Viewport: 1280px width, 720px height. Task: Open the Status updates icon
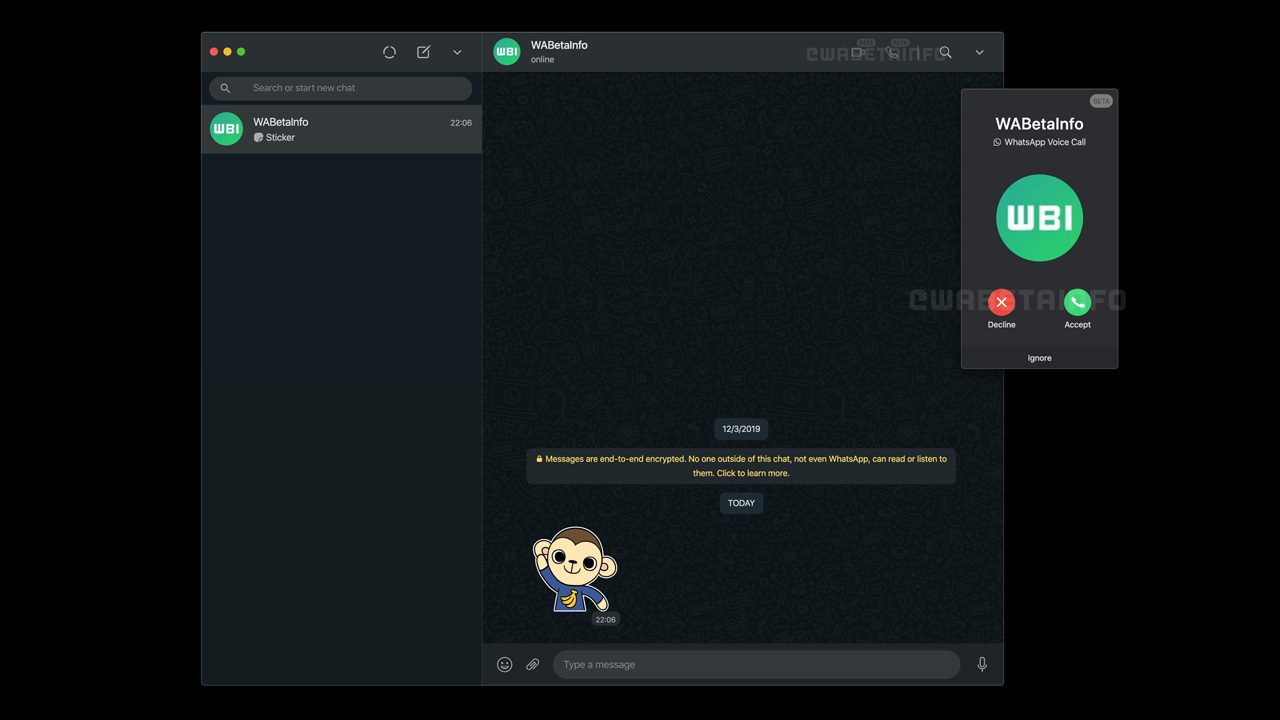tap(389, 52)
